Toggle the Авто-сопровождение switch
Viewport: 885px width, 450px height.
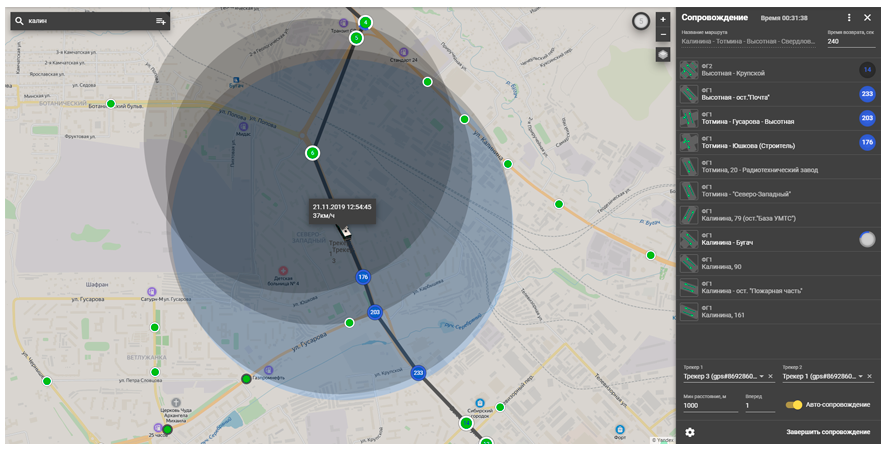794,405
